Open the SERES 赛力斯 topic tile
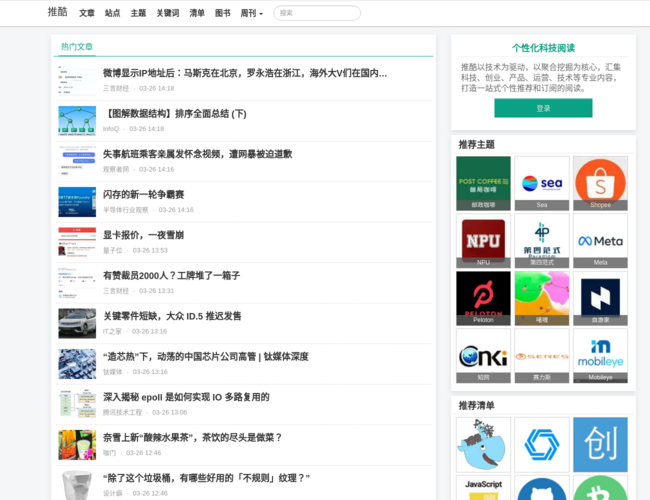 (x=542, y=356)
